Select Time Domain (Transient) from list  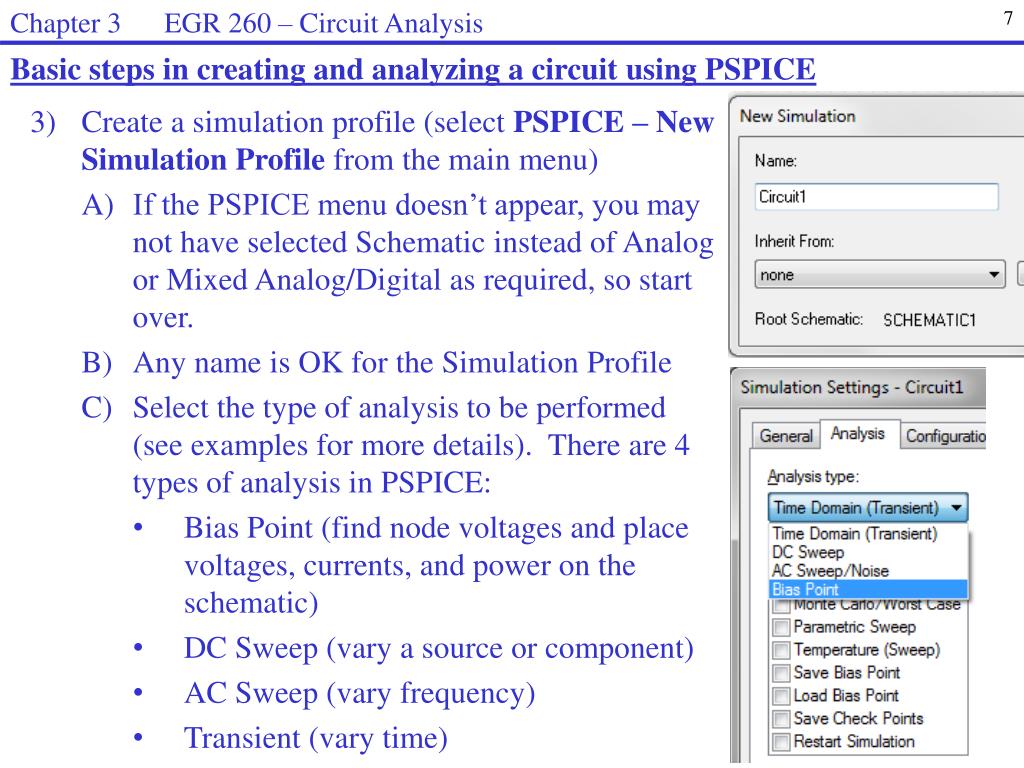854,534
